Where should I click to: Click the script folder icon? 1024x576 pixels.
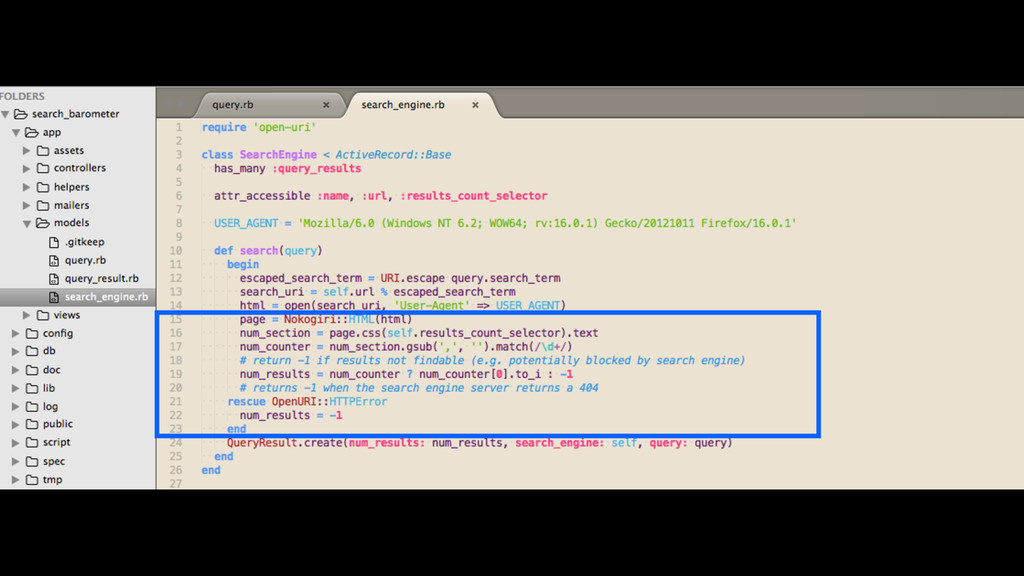coord(32,442)
